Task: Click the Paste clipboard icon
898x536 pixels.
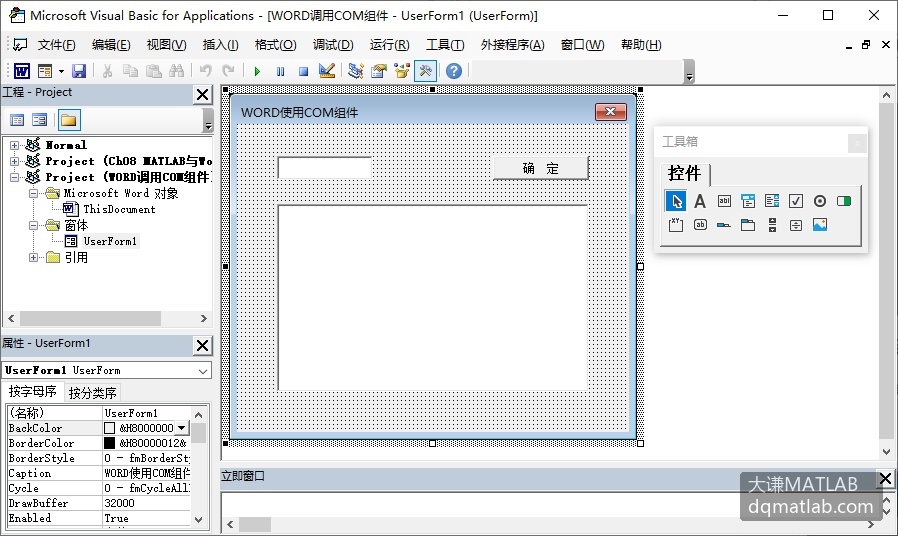Action: click(153, 71)
